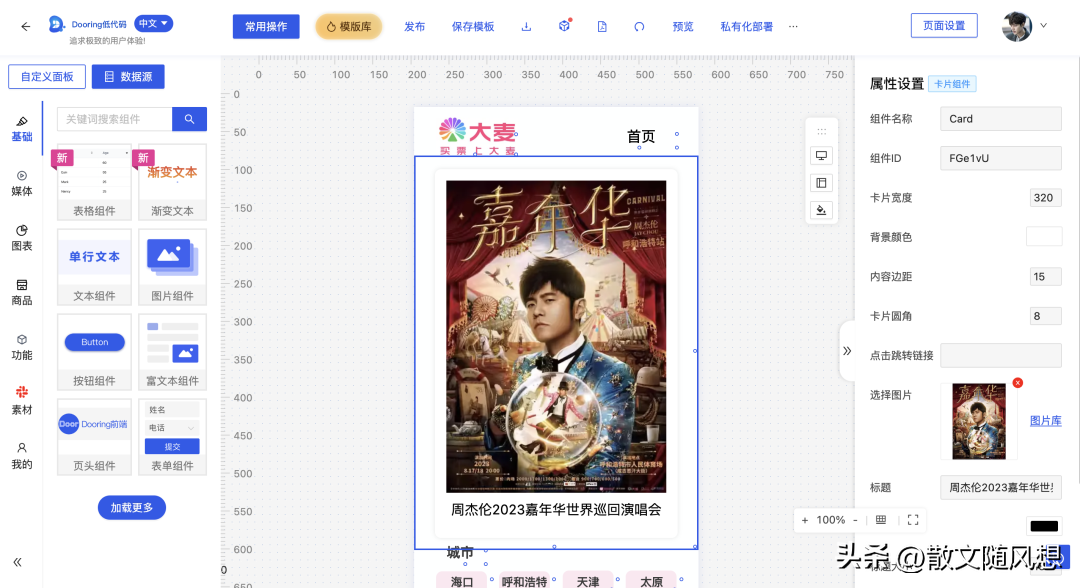Open the more options ellipsis menu
Screen dimensions: 1080x588
(793, 26)
